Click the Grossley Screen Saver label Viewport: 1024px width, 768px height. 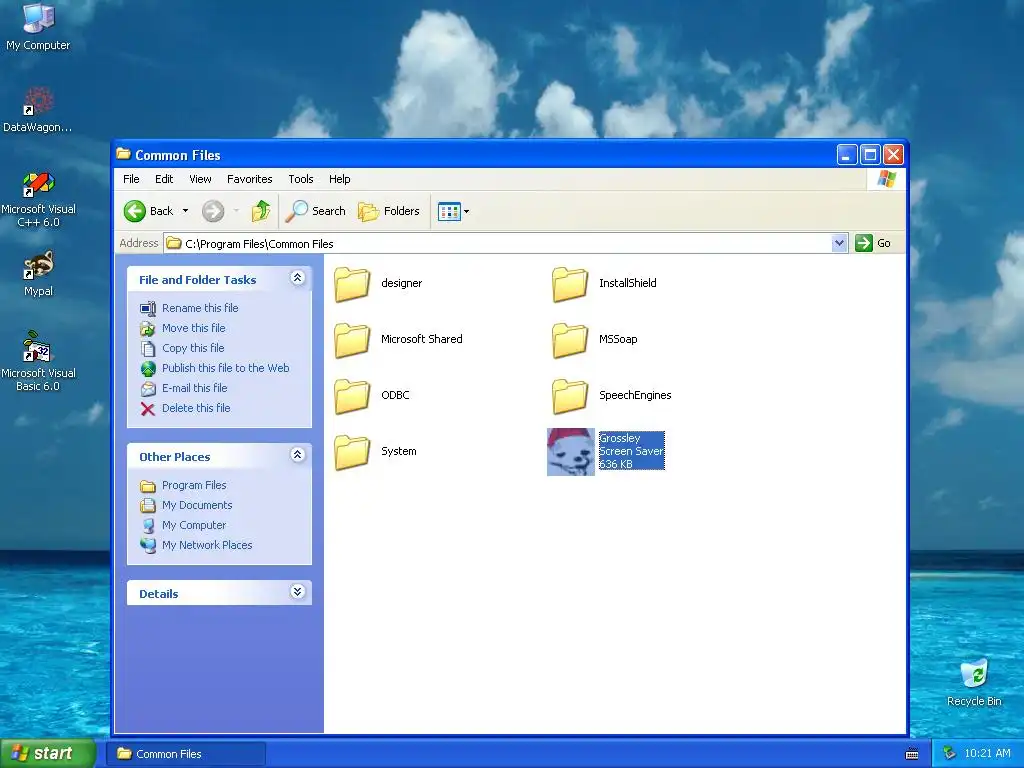632,451
